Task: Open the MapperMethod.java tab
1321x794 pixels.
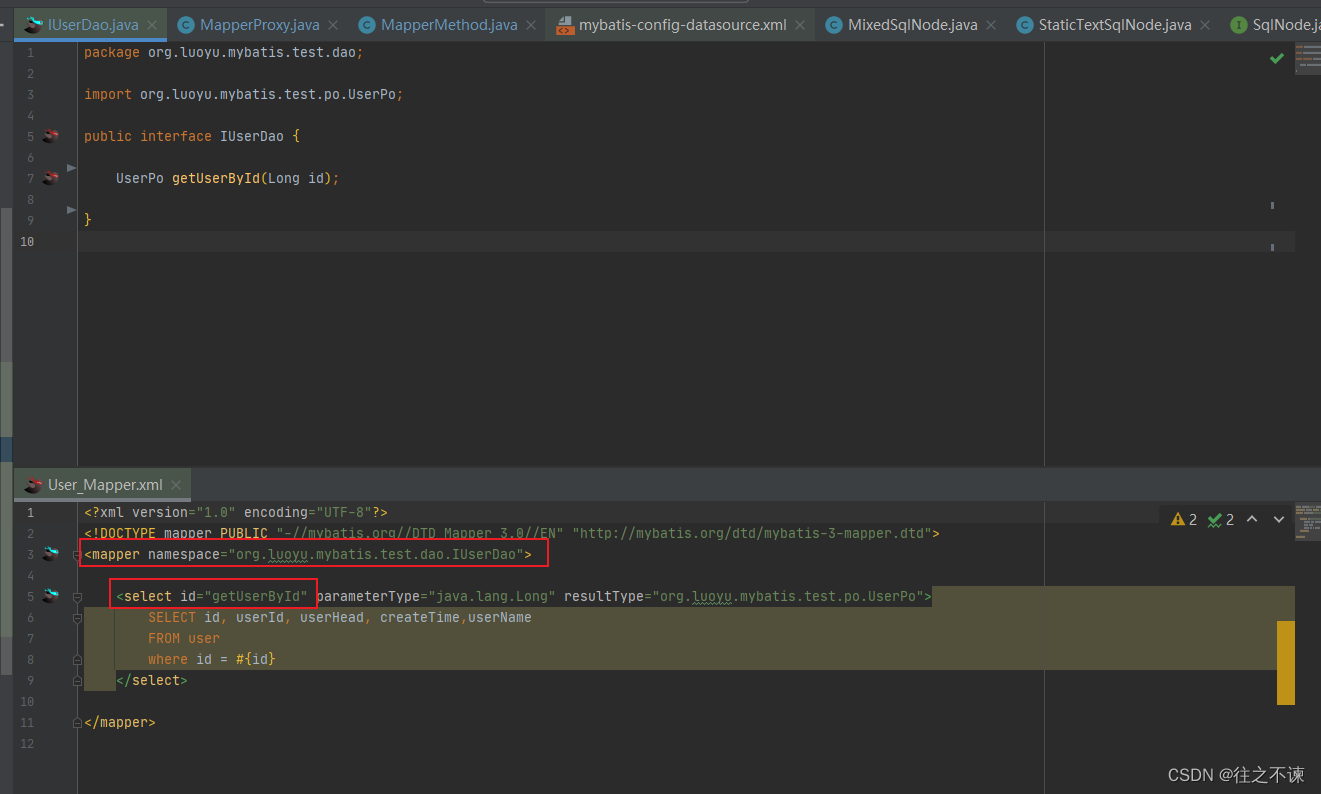Action: coord(449,25)
